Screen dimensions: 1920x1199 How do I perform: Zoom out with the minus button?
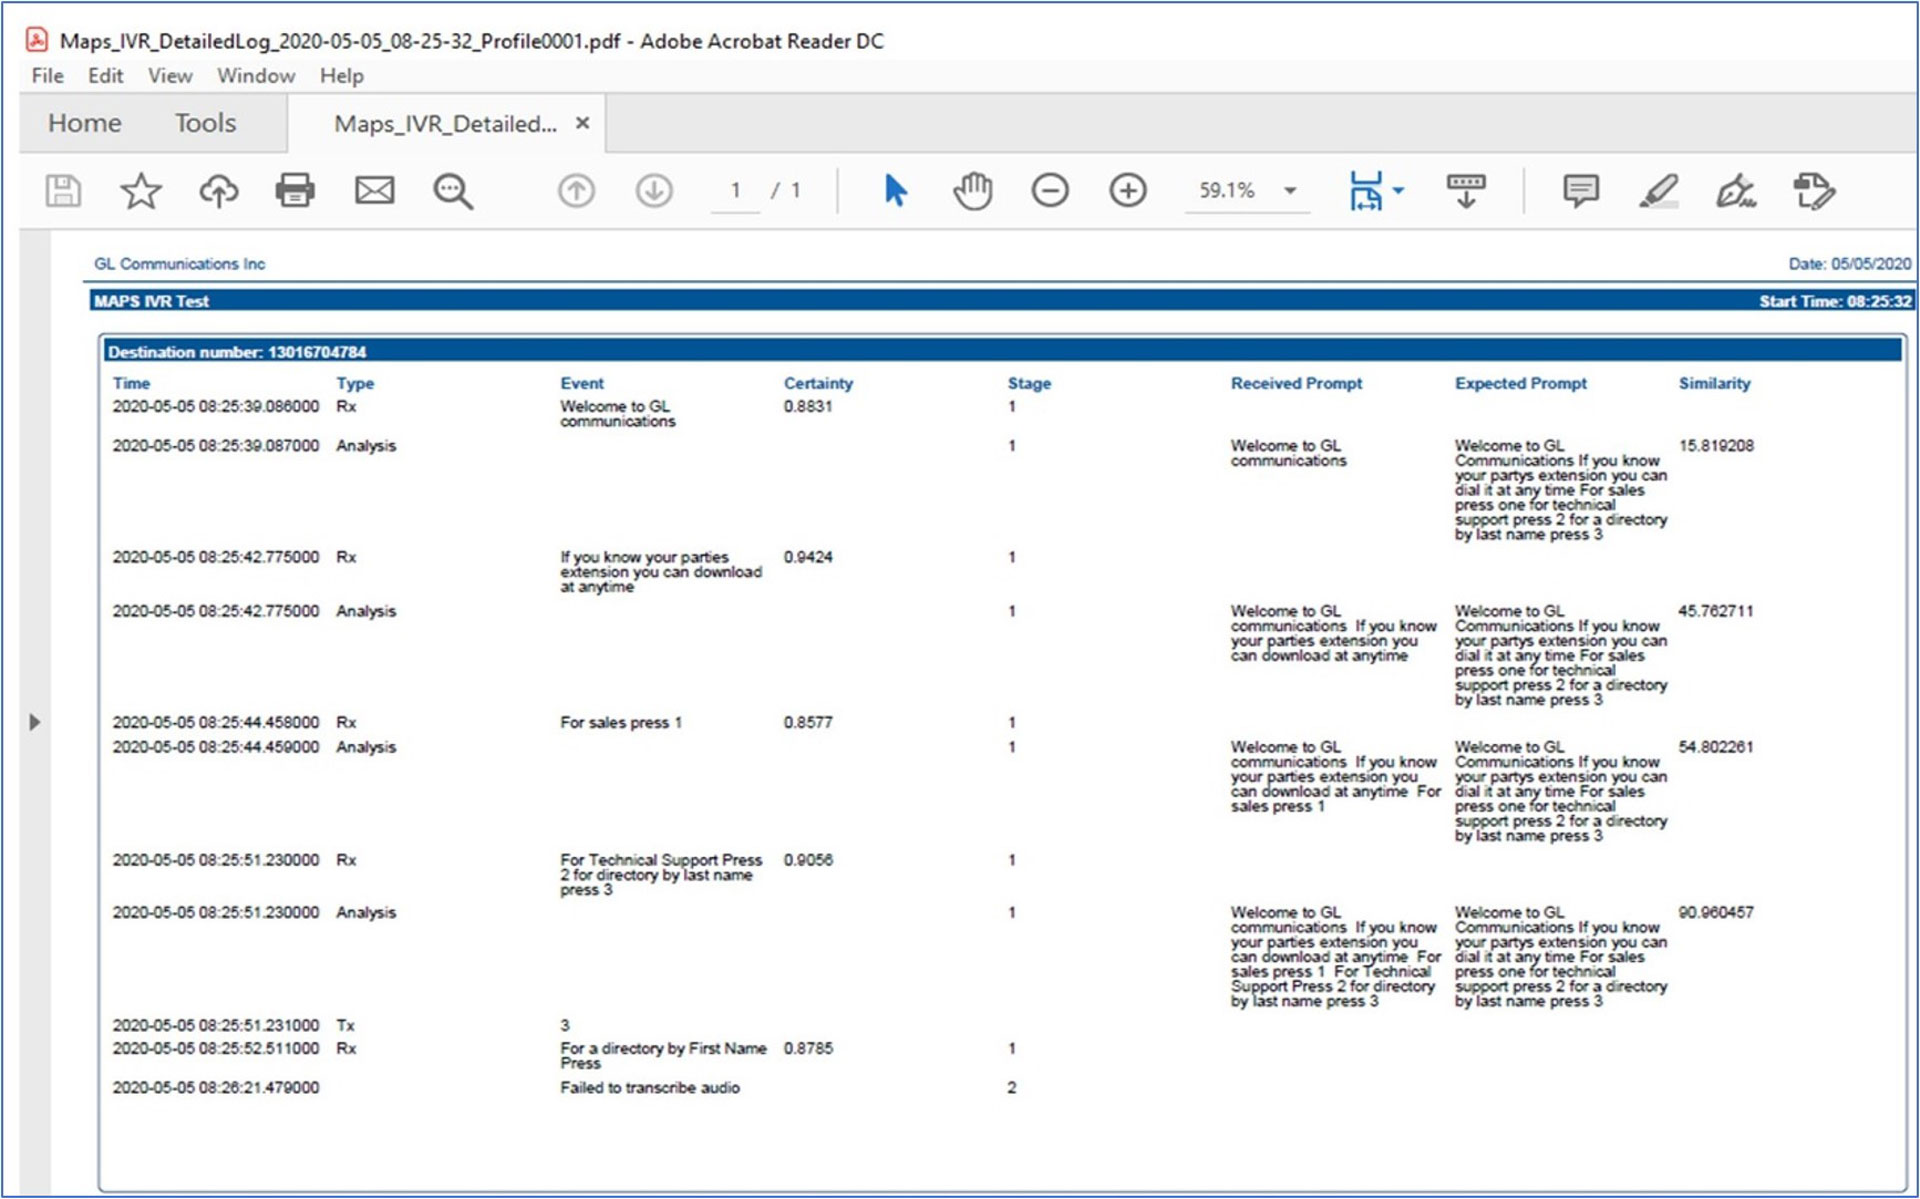point(1050,190)
